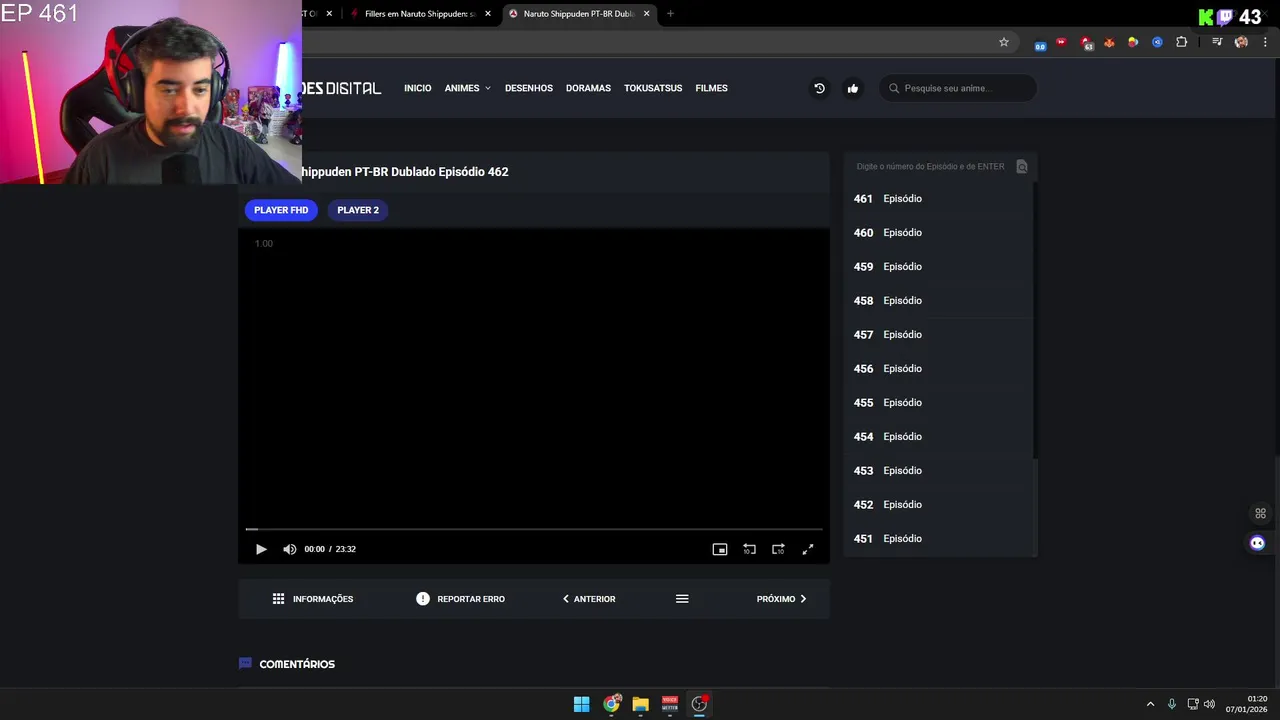
Task: Enable picture-in-picture in the player
Action: [719, 549]
